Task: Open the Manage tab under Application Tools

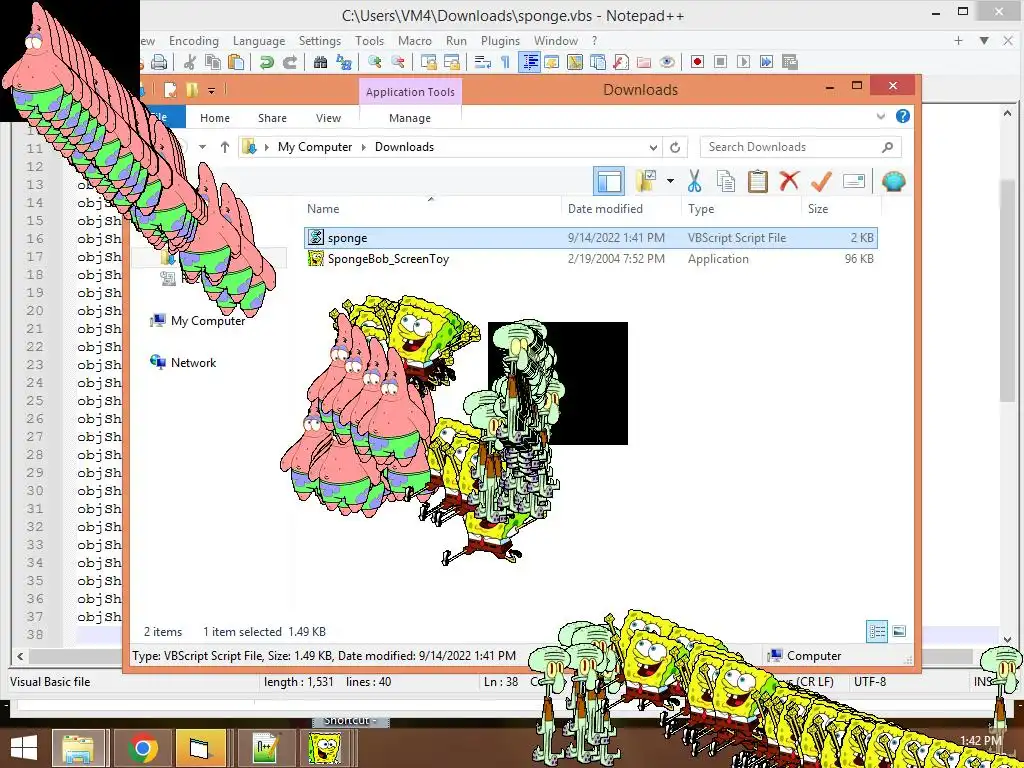Action: click(x=409, y=118)
